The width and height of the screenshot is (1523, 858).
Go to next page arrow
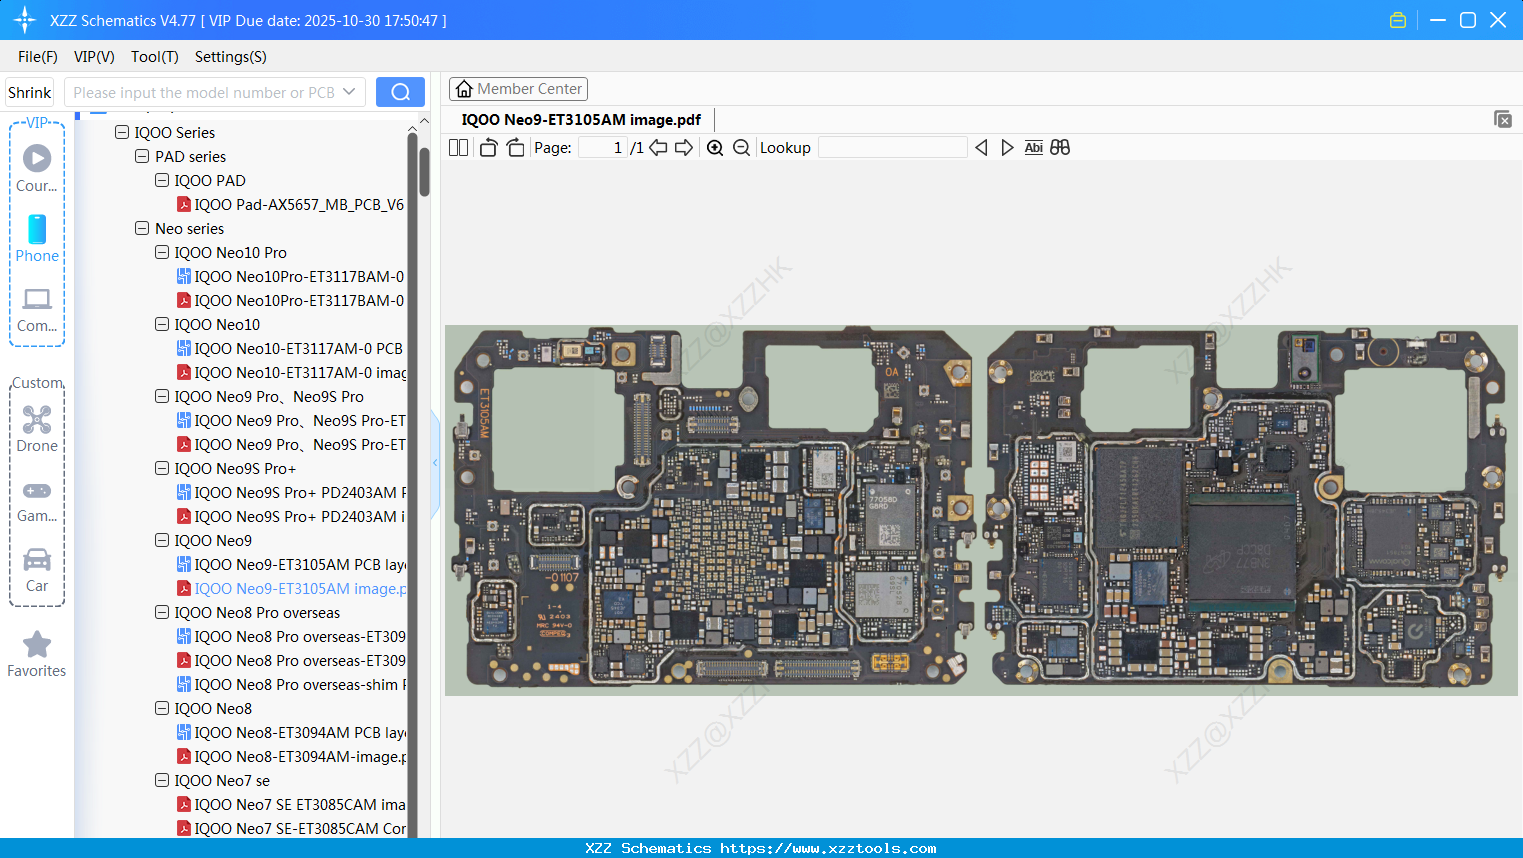684,148
